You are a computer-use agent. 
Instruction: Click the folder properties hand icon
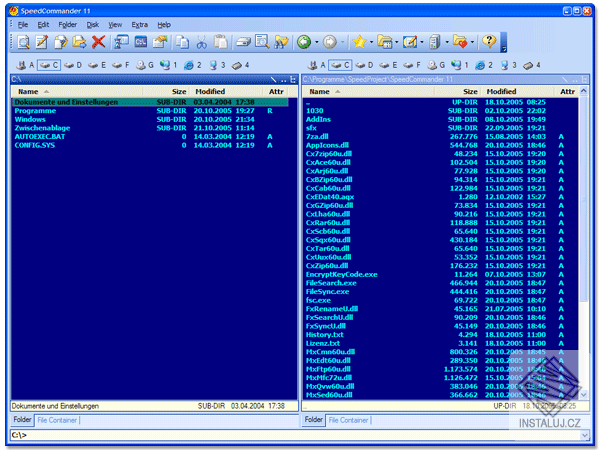pos(160,42)
